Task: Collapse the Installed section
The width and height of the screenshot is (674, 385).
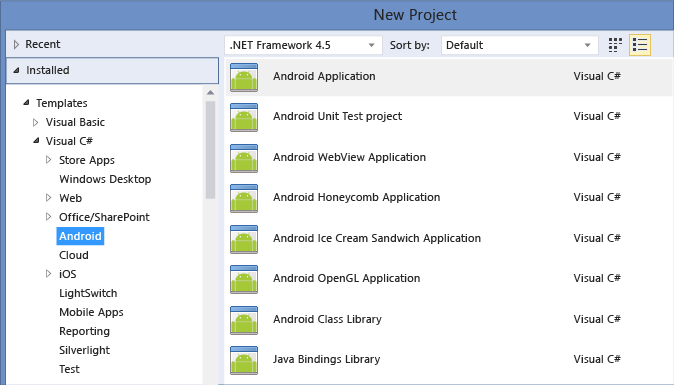Action: tap(16, 70)
